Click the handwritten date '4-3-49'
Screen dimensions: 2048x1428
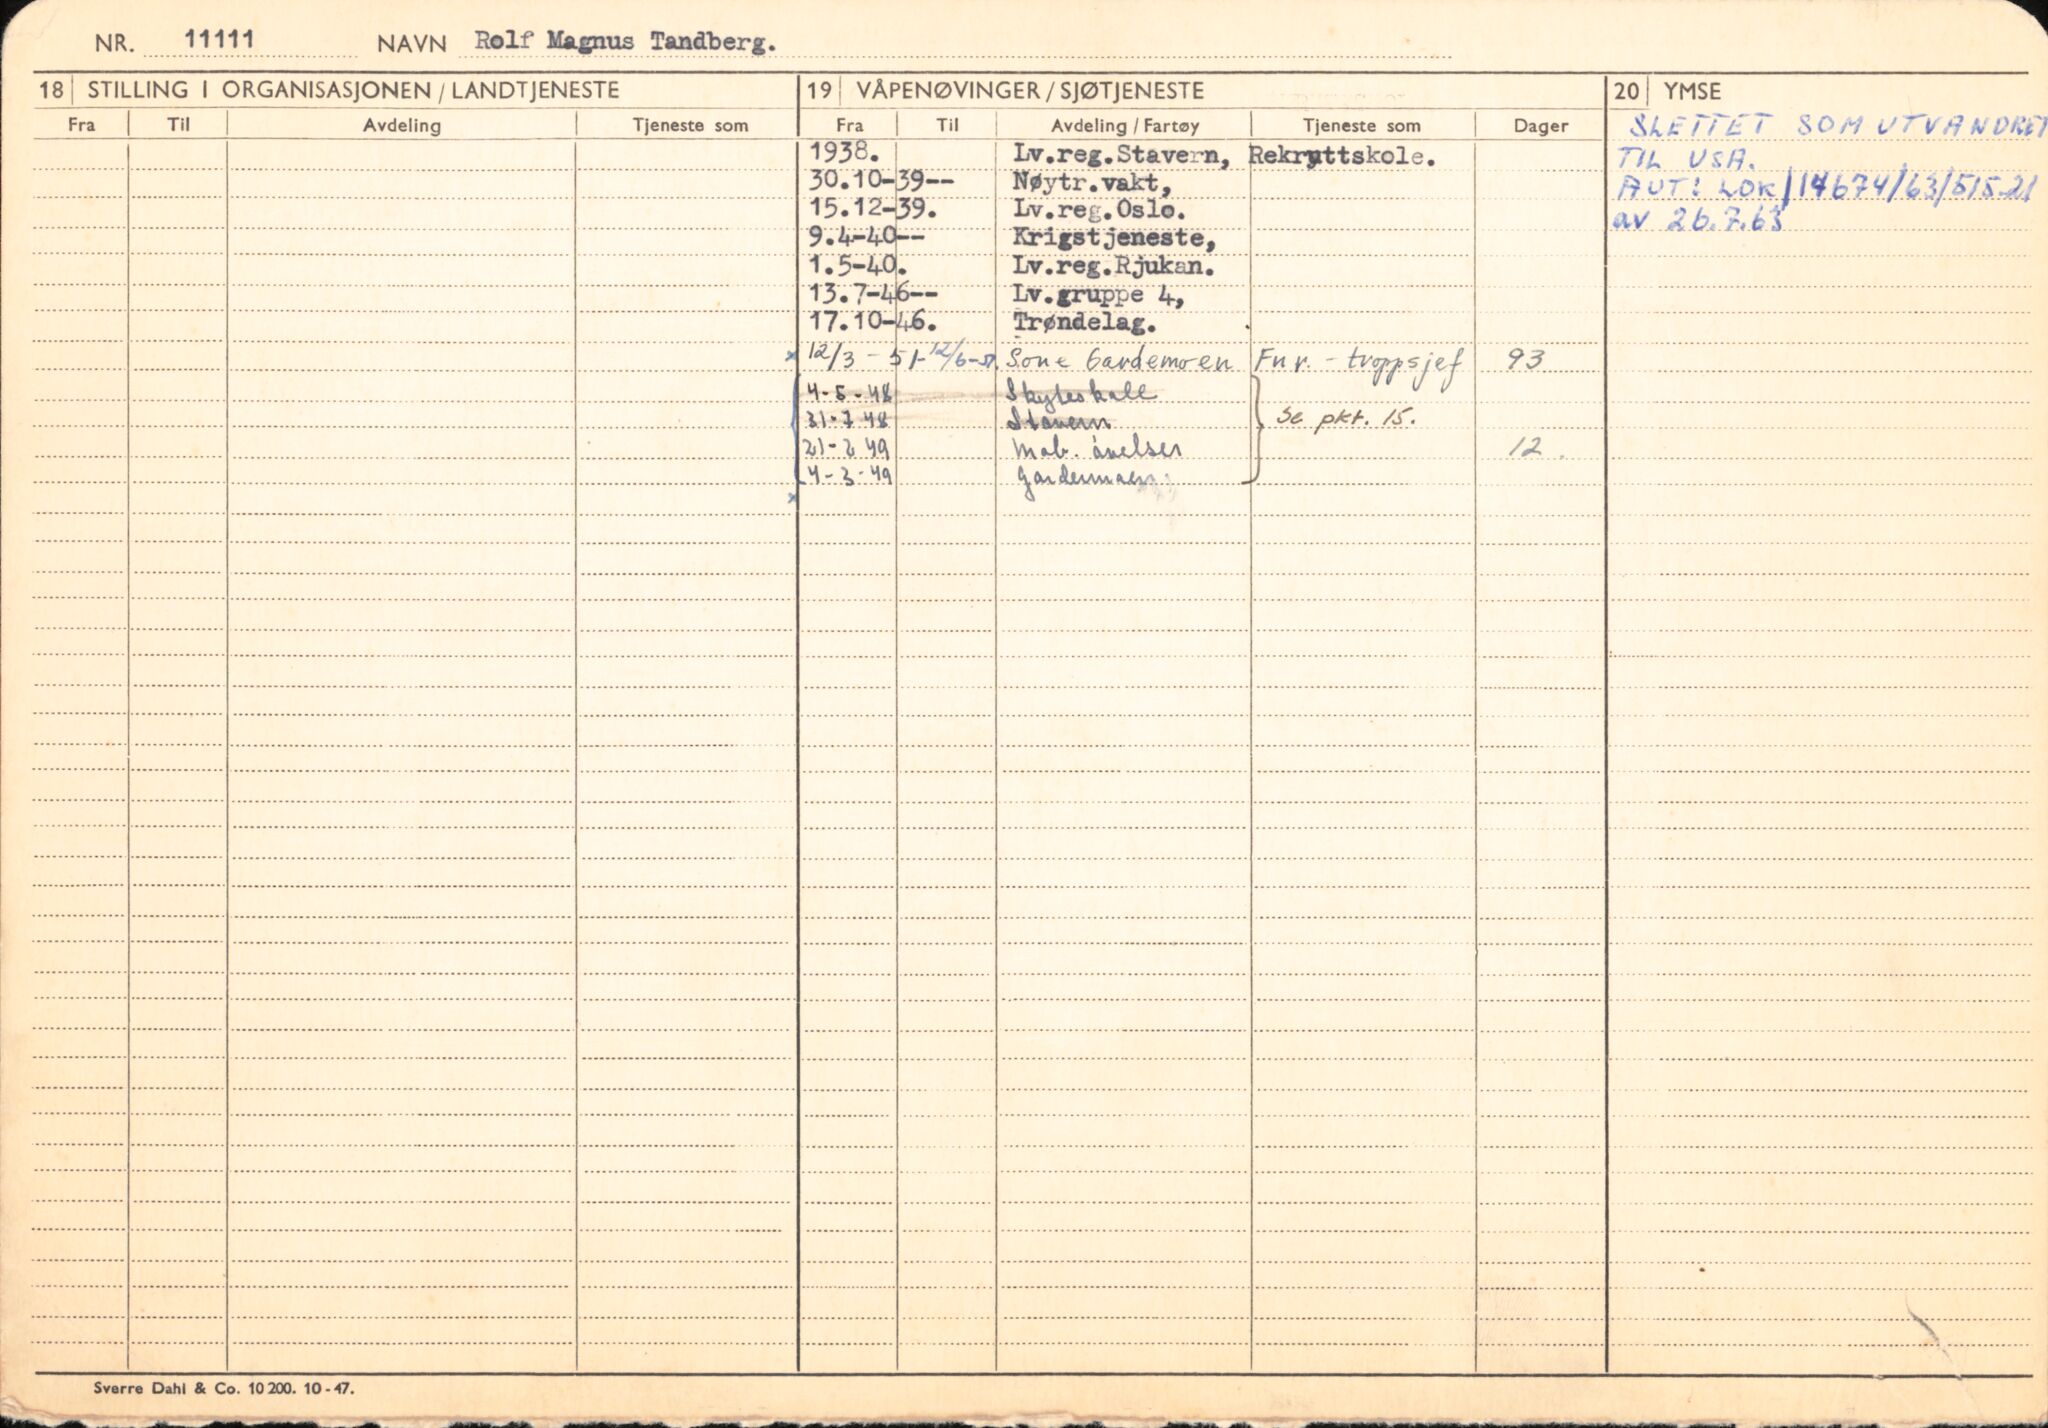click(851, 477)
